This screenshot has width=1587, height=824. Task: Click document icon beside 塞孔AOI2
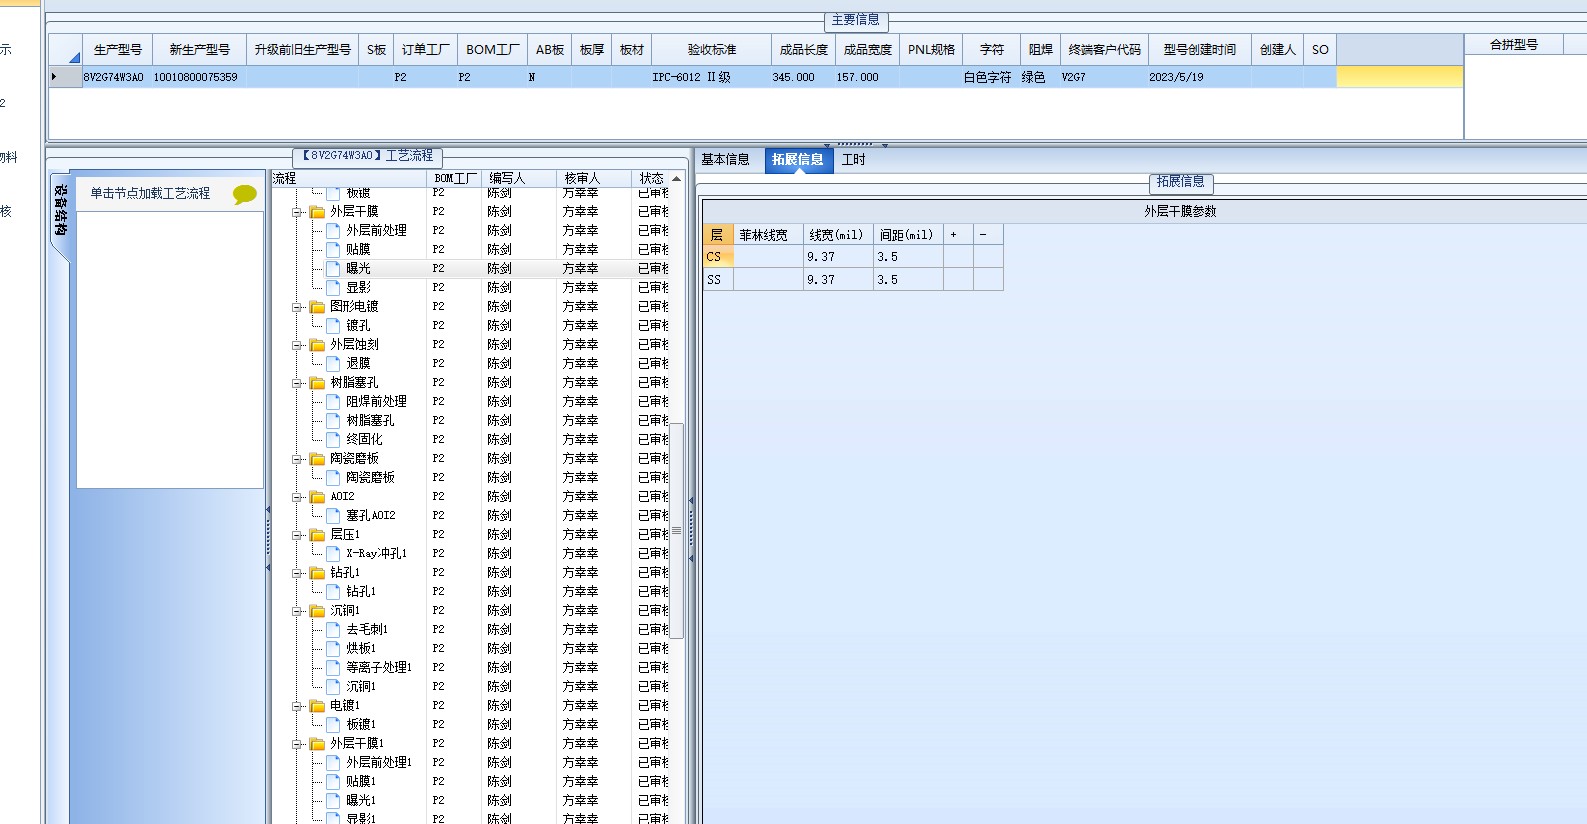334,516
